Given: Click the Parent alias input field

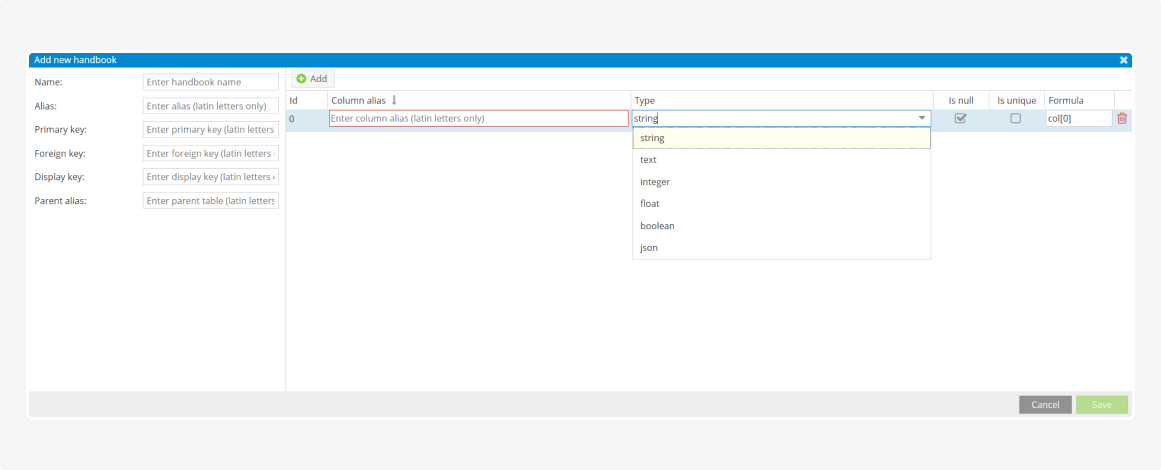Looking at the screenshot, I should (x=210, y=201).
